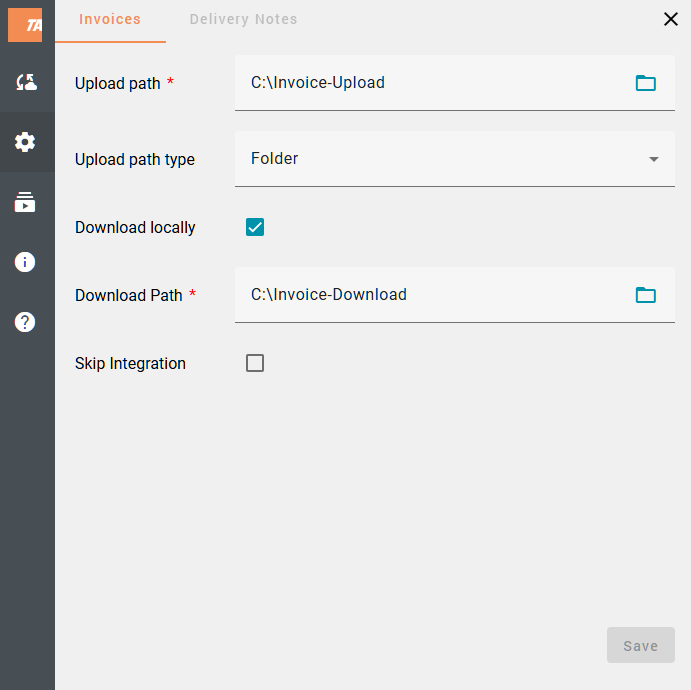691x690 pixels.
Task: Enable the Skip Integration checkbox
Action: click(x=255, y=363)
